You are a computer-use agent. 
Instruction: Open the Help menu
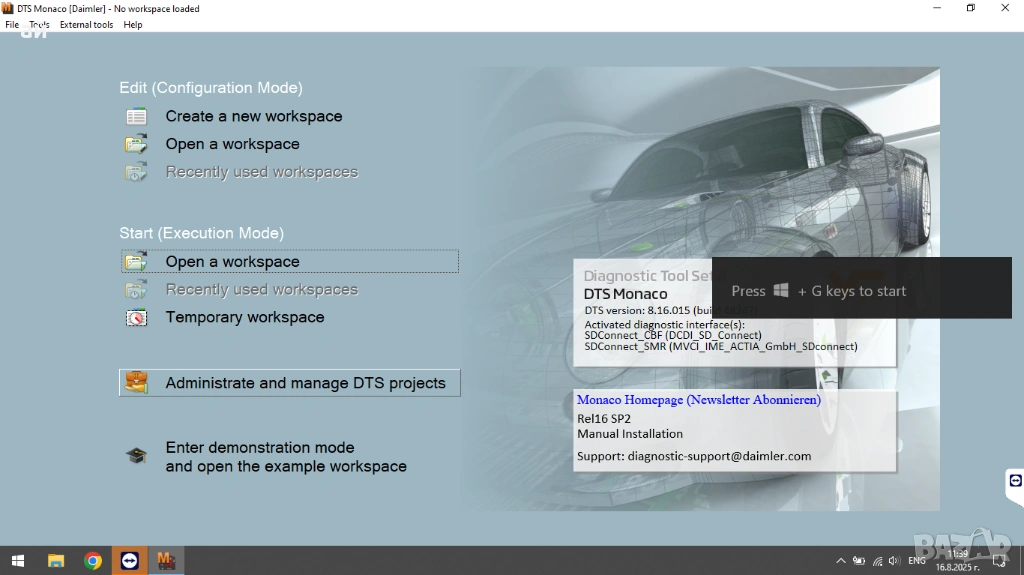click(x=133, y=25)
